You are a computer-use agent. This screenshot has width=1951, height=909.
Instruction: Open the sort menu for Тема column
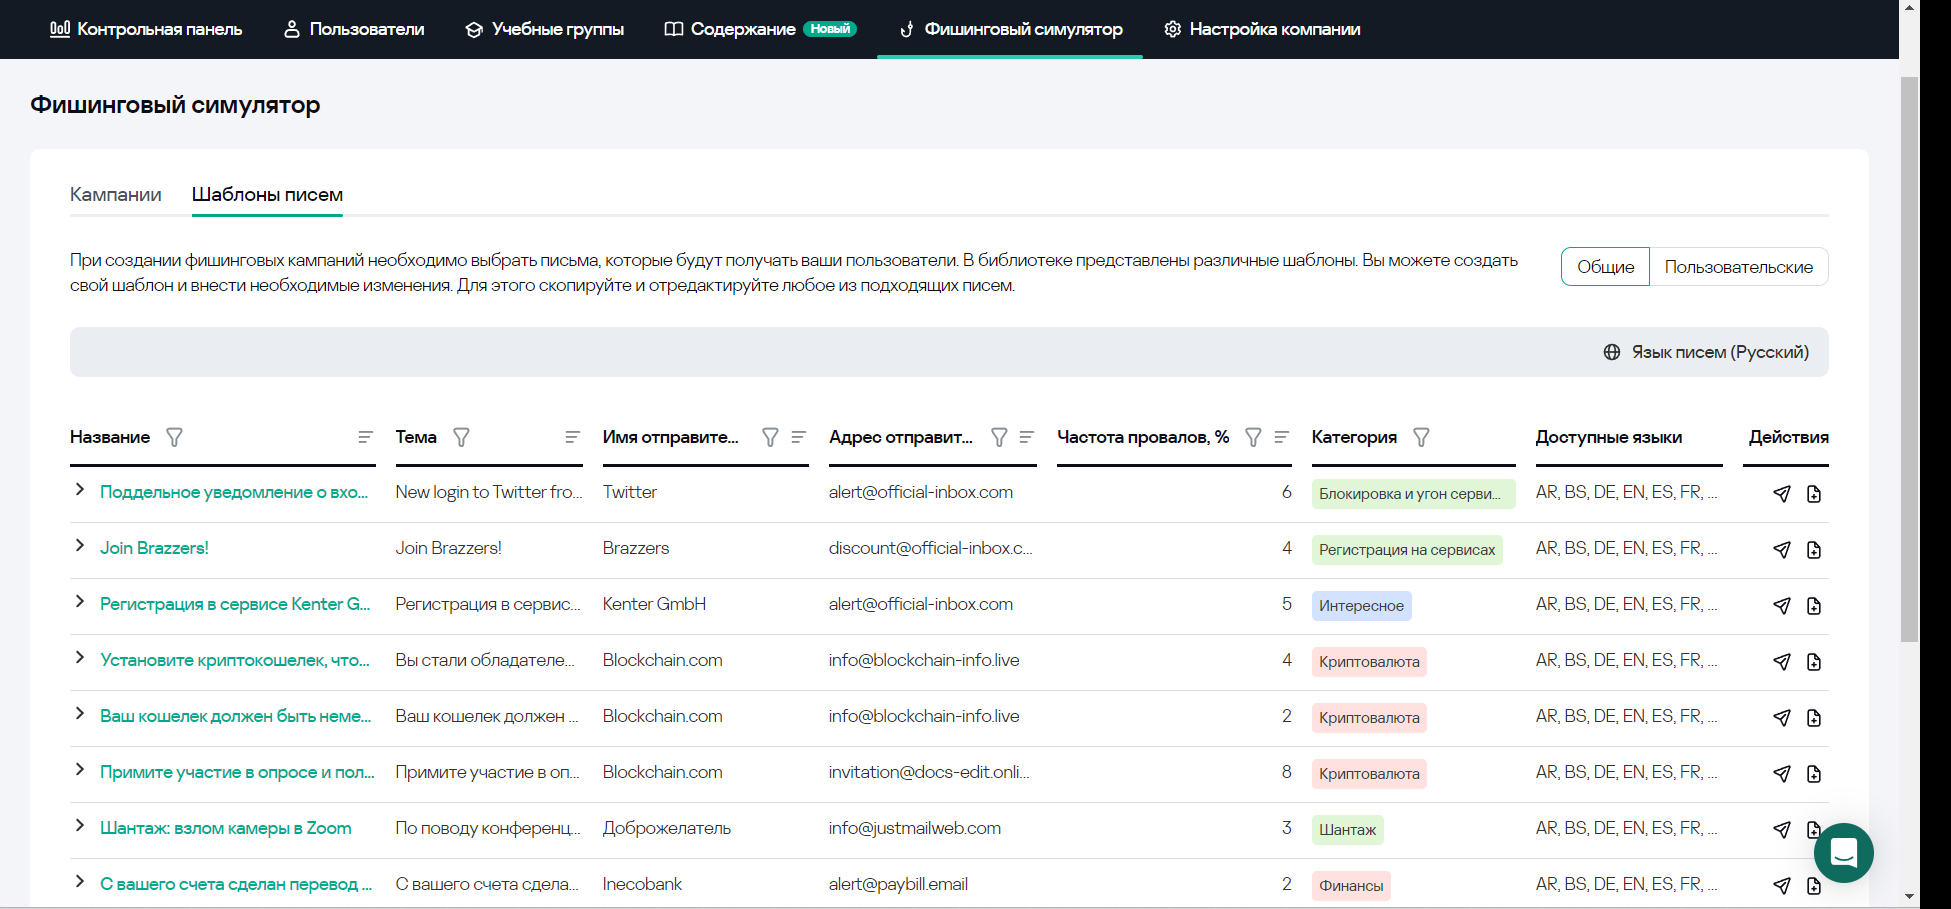572,438
